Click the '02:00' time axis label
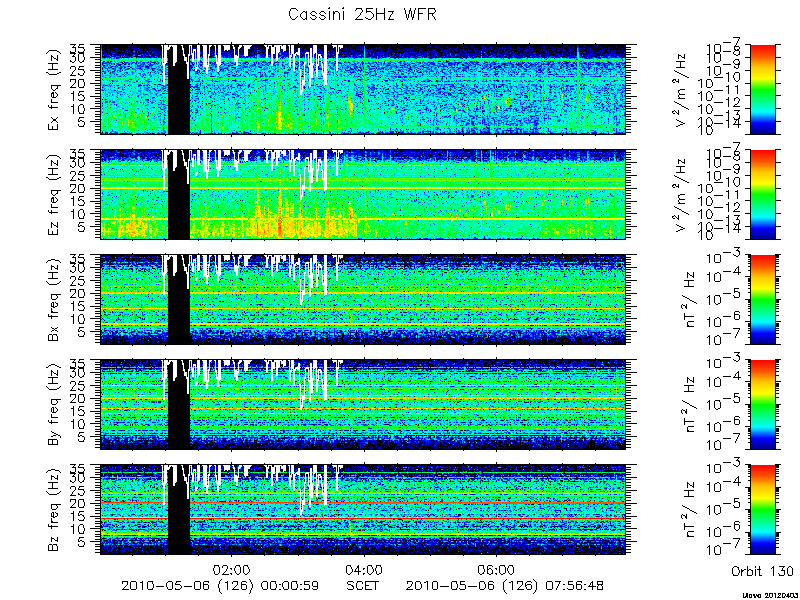Image resolution: width=800 pixels, height=600 pixels. pos(231,569)
